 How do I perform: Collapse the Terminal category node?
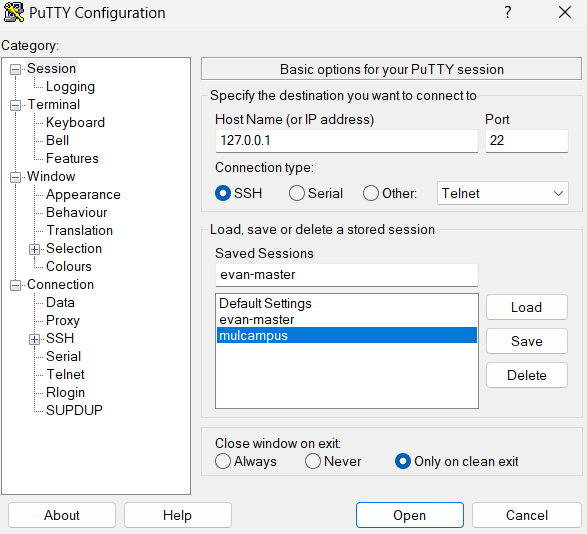tap(15, 105)
